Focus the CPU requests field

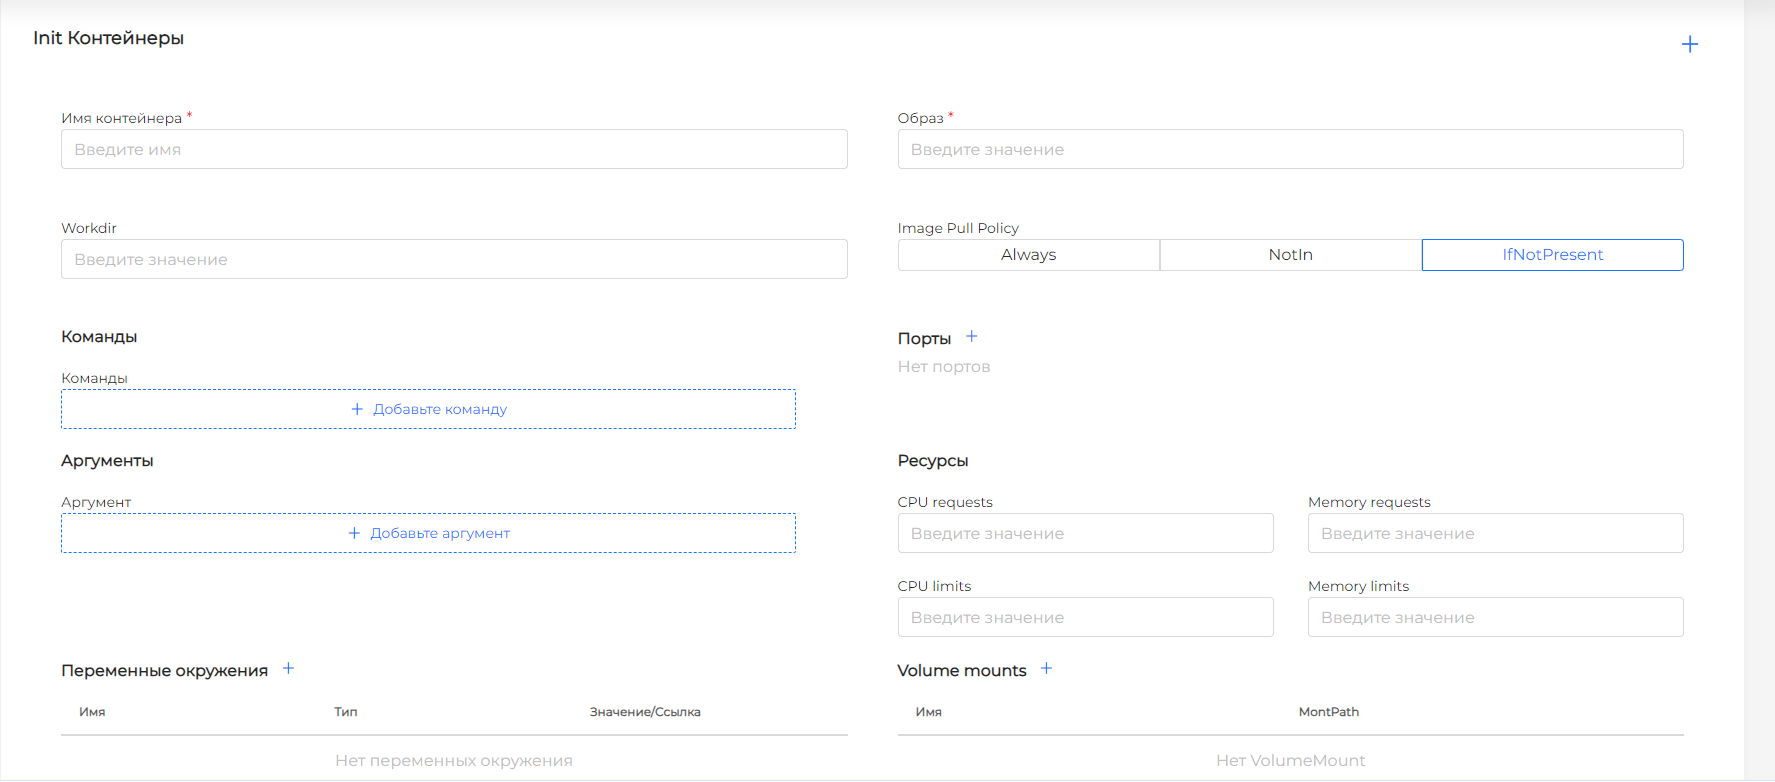tap(1085, 533)
